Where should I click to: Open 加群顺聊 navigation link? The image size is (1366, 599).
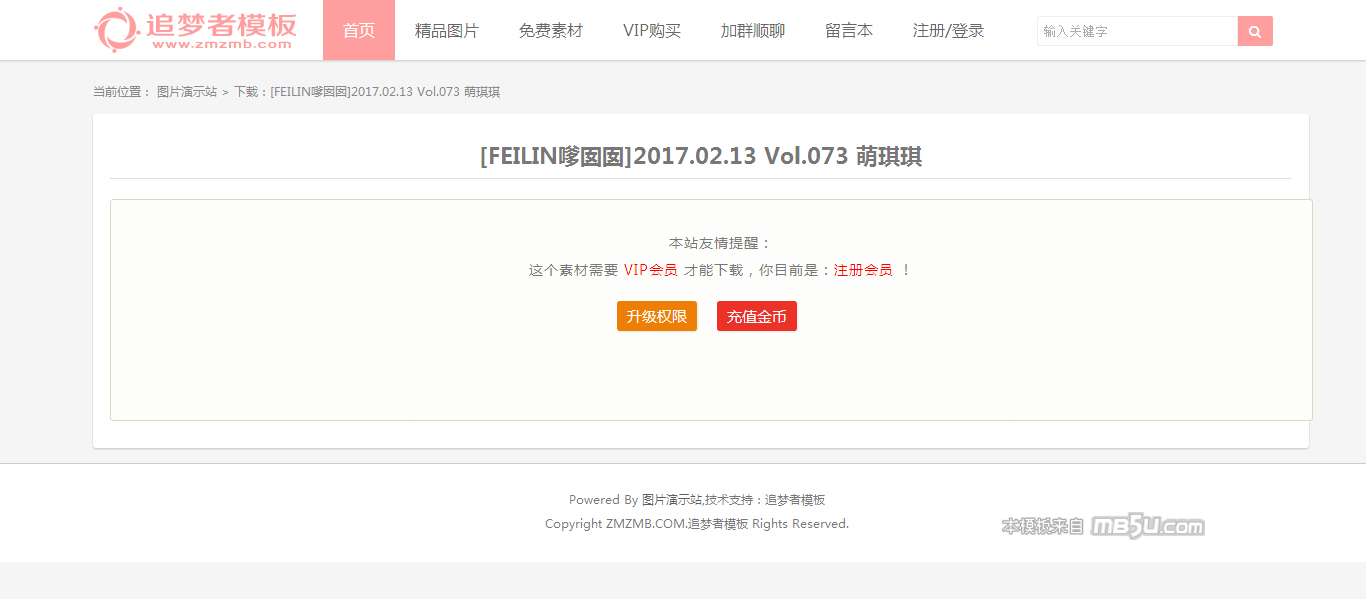[753, 30]
